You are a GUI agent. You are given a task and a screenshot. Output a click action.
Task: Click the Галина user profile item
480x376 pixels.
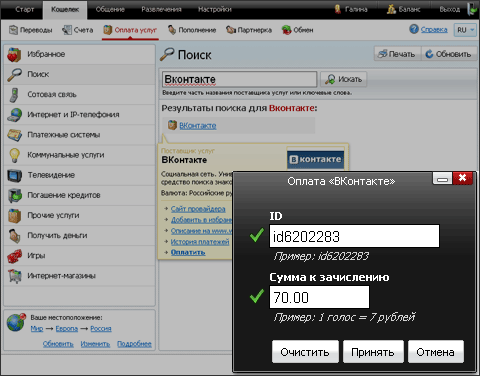351,9
